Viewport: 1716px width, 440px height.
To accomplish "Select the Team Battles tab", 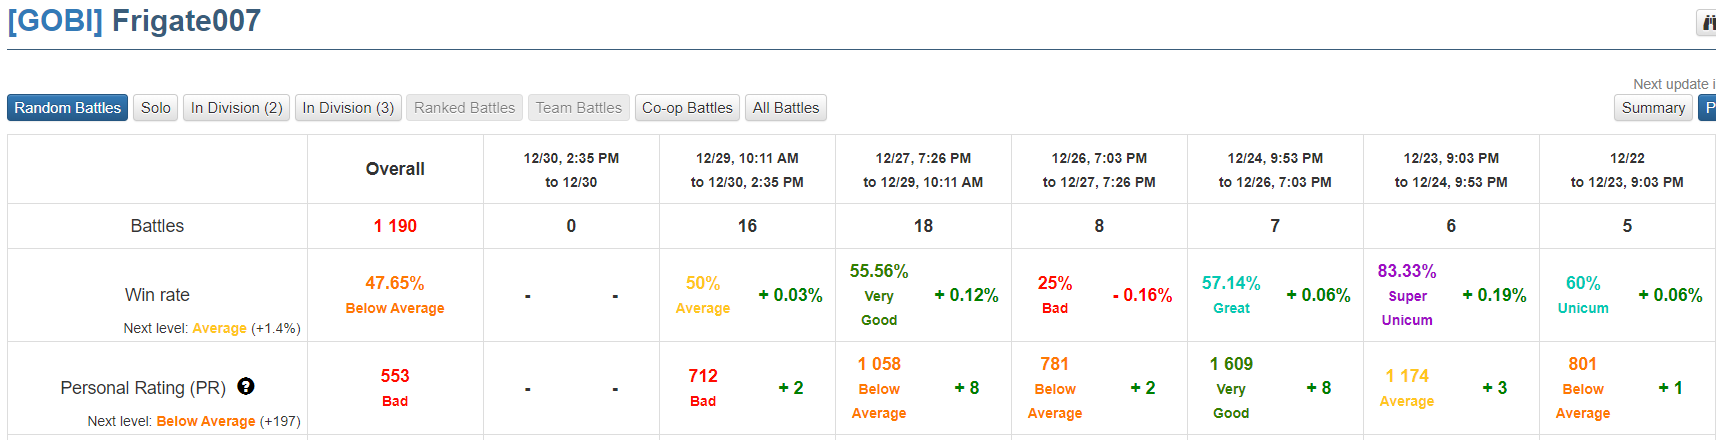I will pos(578,108).
